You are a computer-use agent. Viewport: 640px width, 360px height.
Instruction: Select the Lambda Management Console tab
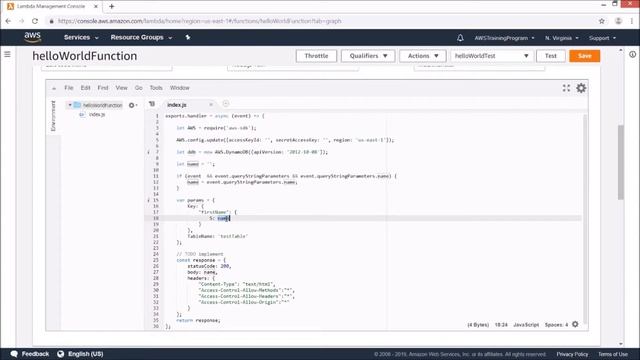51,6
